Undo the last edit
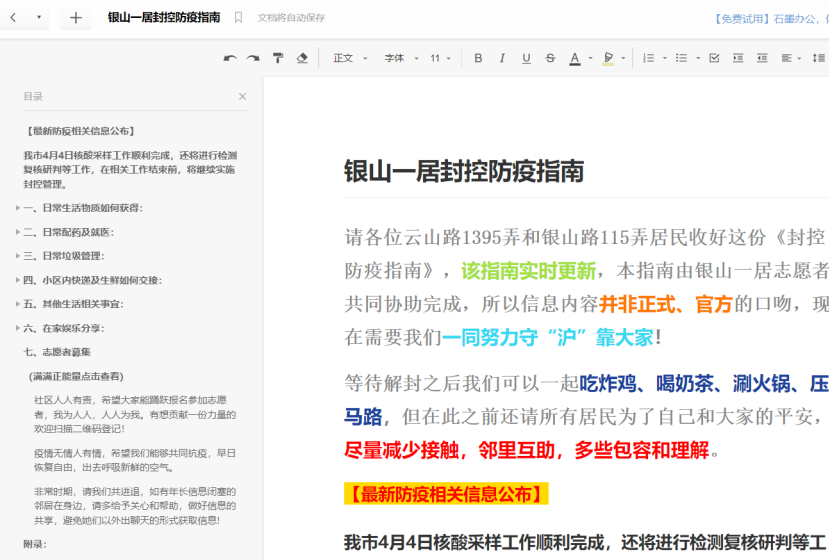 click(230, 58)
